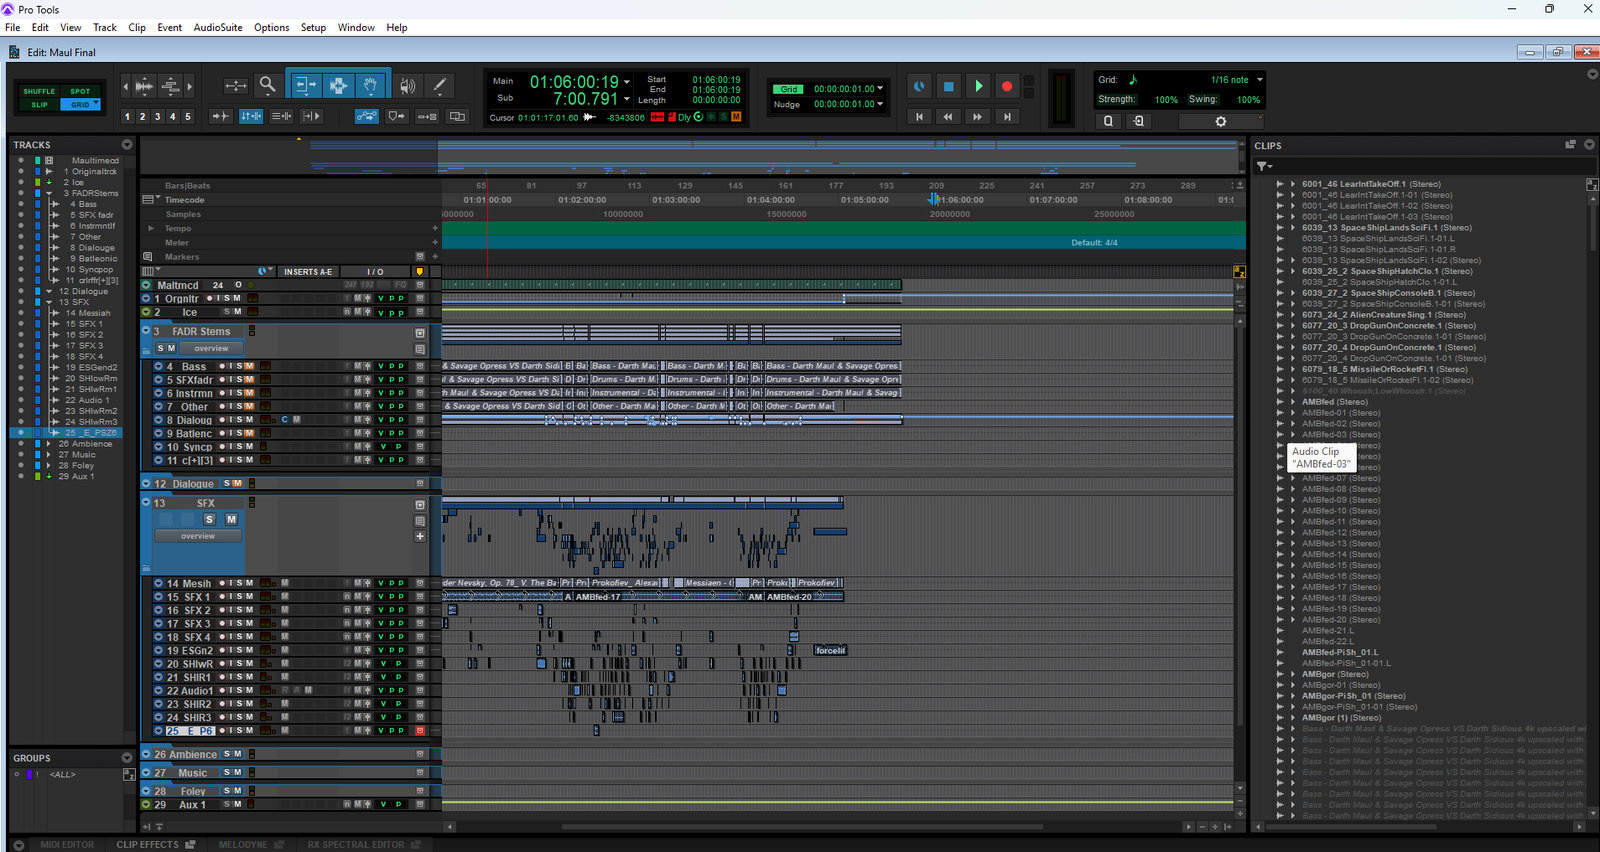Select the <ALL> edit group

pos(63,774)
